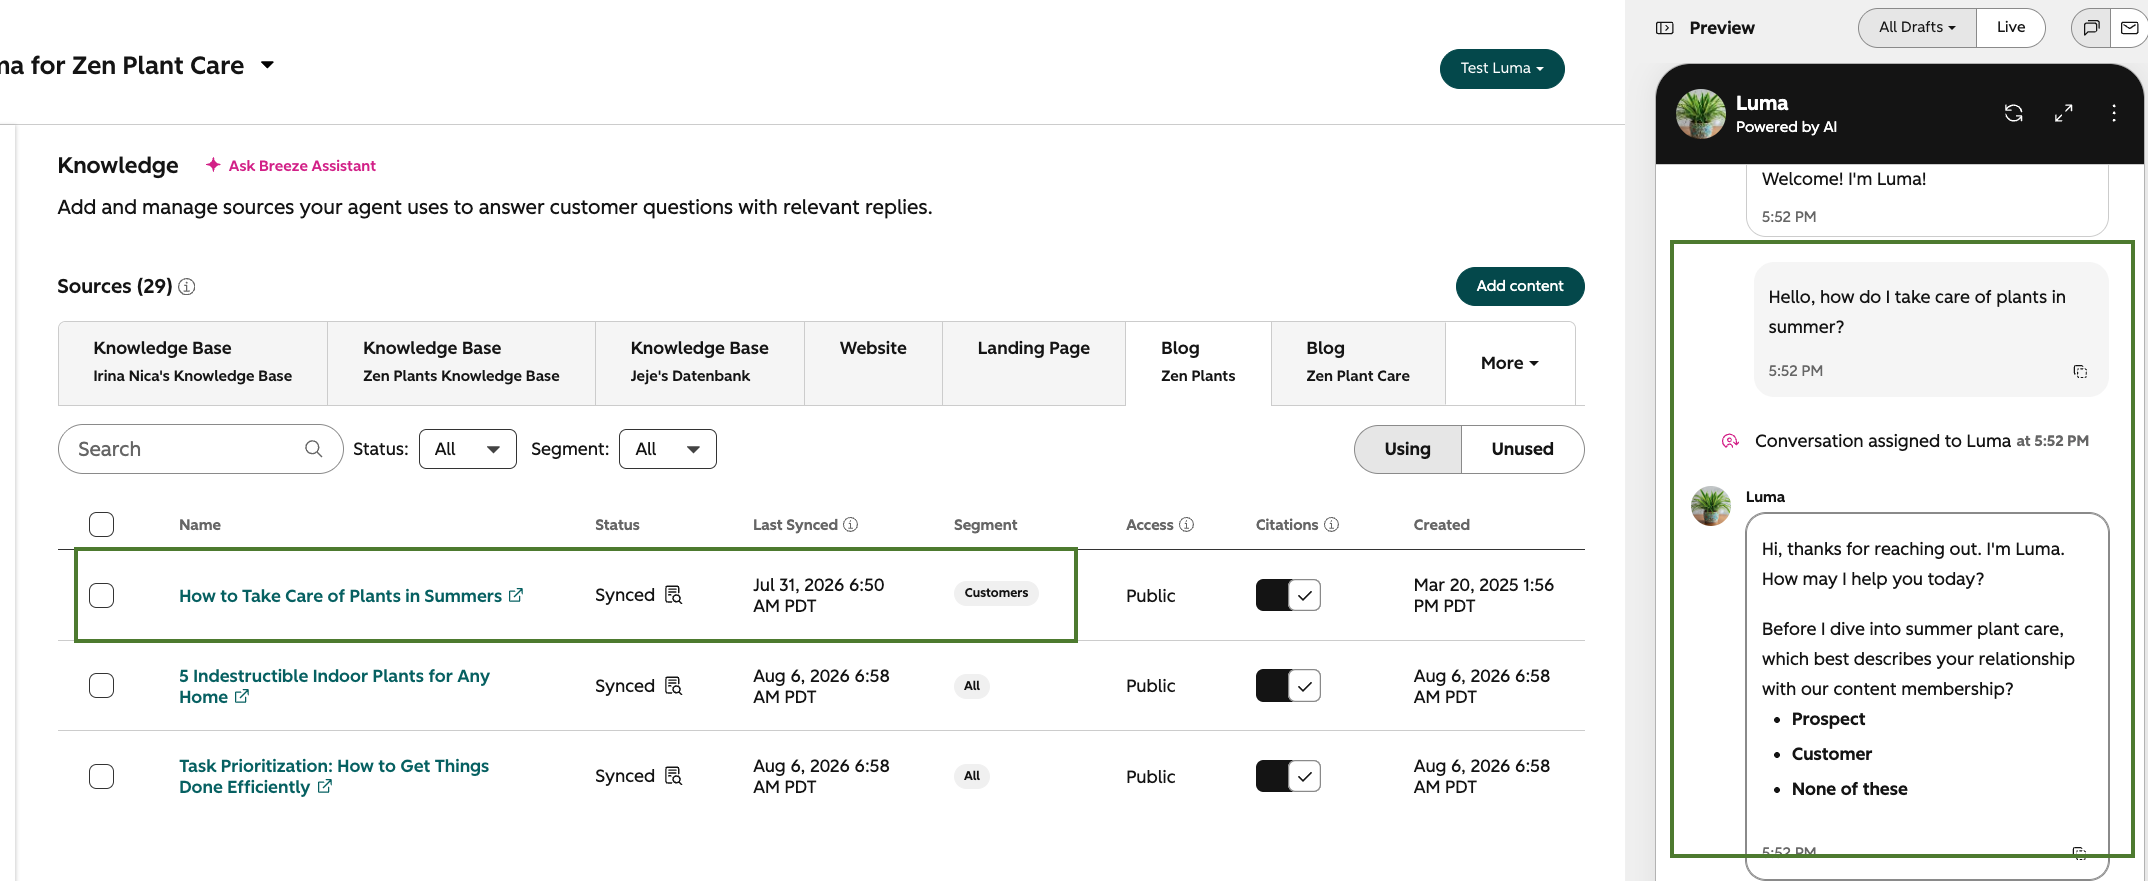Screen dimensions: 2148x881
Task: Open the Test Luma dropdown button
Action: (1502, 68)
